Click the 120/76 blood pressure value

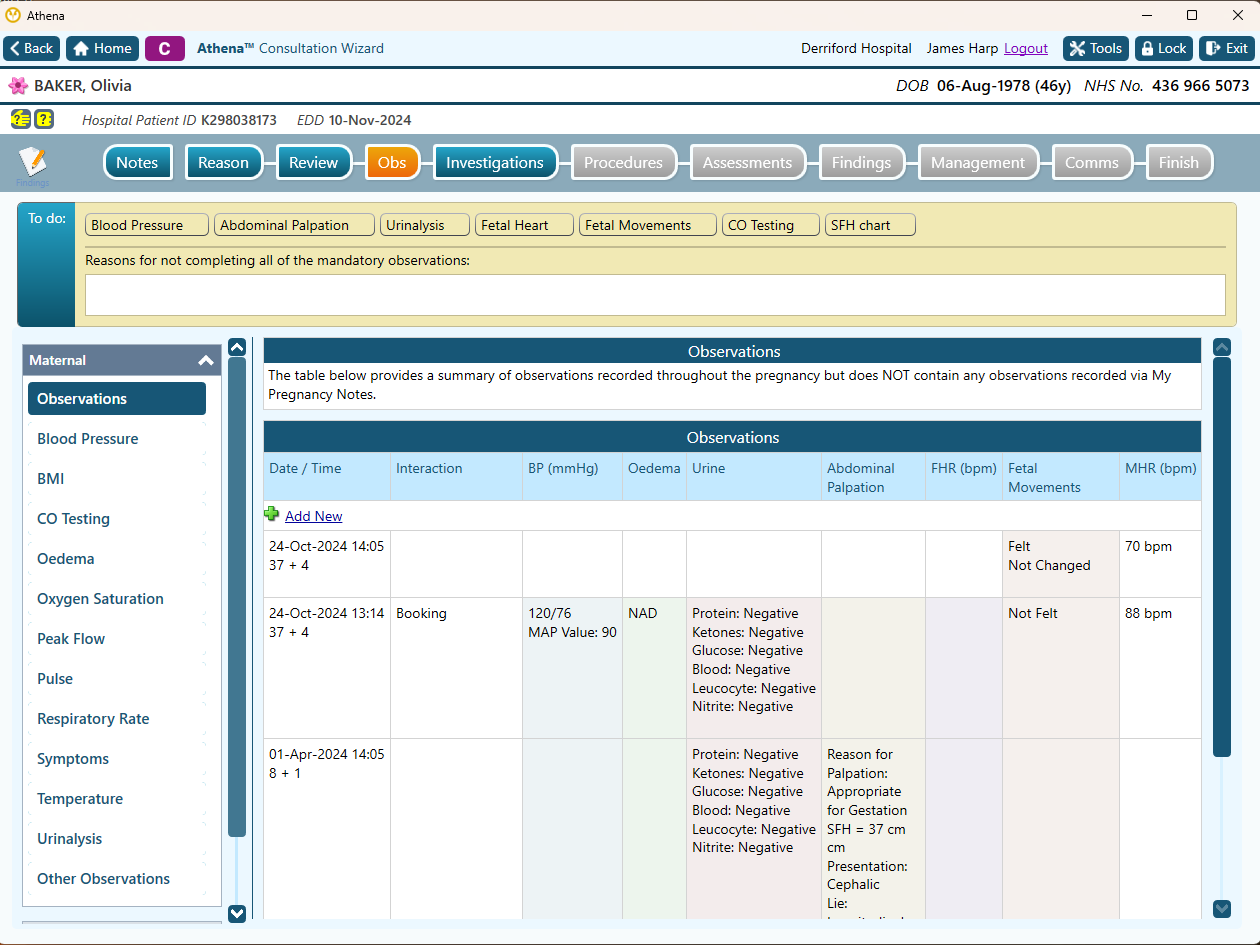[x=552, y=613]
